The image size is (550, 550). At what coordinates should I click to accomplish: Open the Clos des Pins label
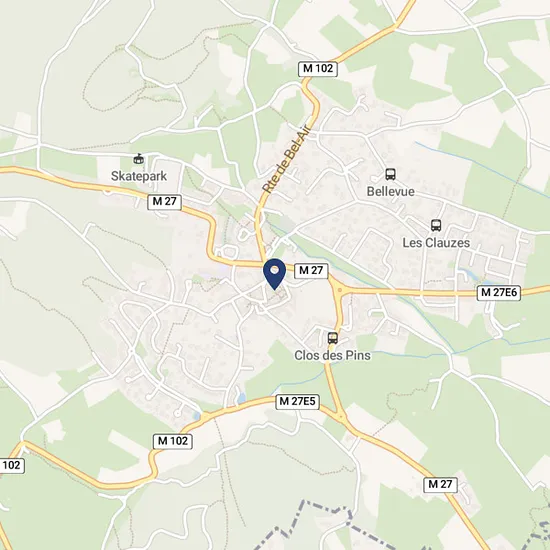click(x=333, y=355)
